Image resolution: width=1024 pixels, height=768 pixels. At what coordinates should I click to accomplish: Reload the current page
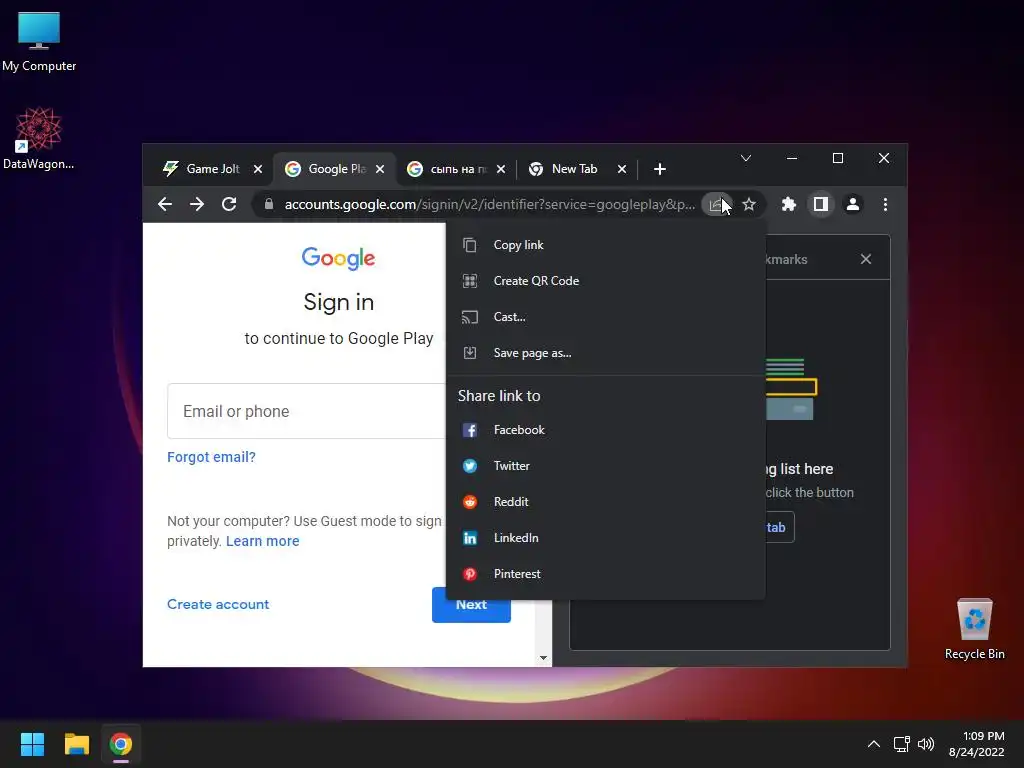pyautogui.click(x=229, y=204)
